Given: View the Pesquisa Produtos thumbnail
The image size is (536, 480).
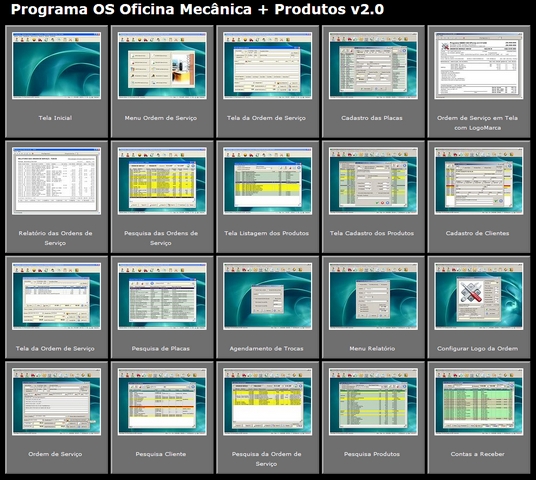Looking at the screenshot, I should 373,401.
